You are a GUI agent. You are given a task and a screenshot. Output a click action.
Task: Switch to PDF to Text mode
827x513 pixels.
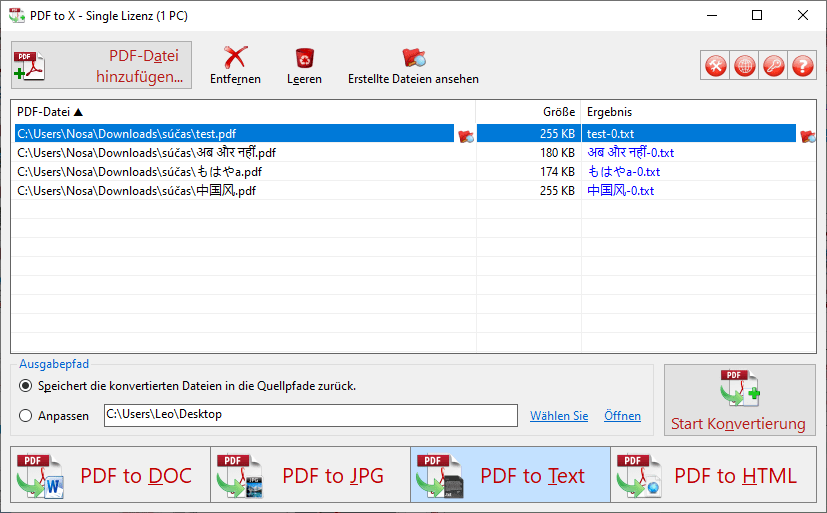coord(510,475)
